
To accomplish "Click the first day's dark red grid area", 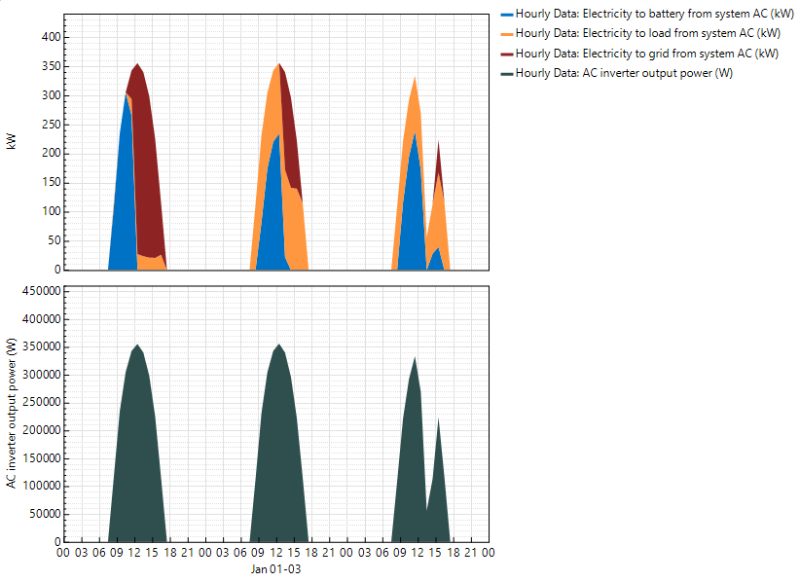I will pos(148,170).
